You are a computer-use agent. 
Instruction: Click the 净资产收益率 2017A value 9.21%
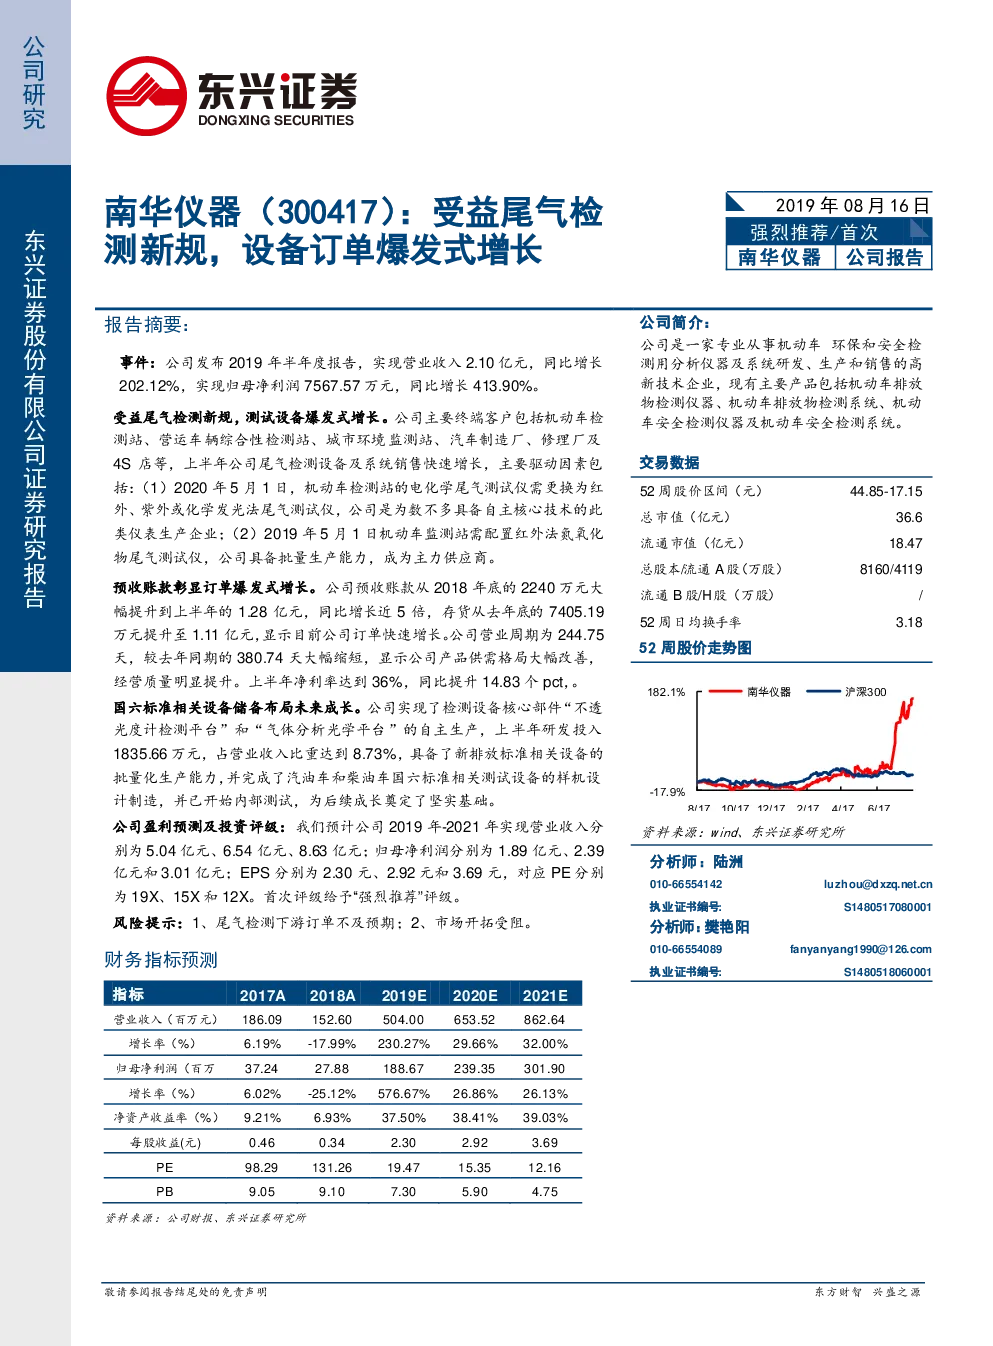pyautogui.click(x=262, y=1117)
